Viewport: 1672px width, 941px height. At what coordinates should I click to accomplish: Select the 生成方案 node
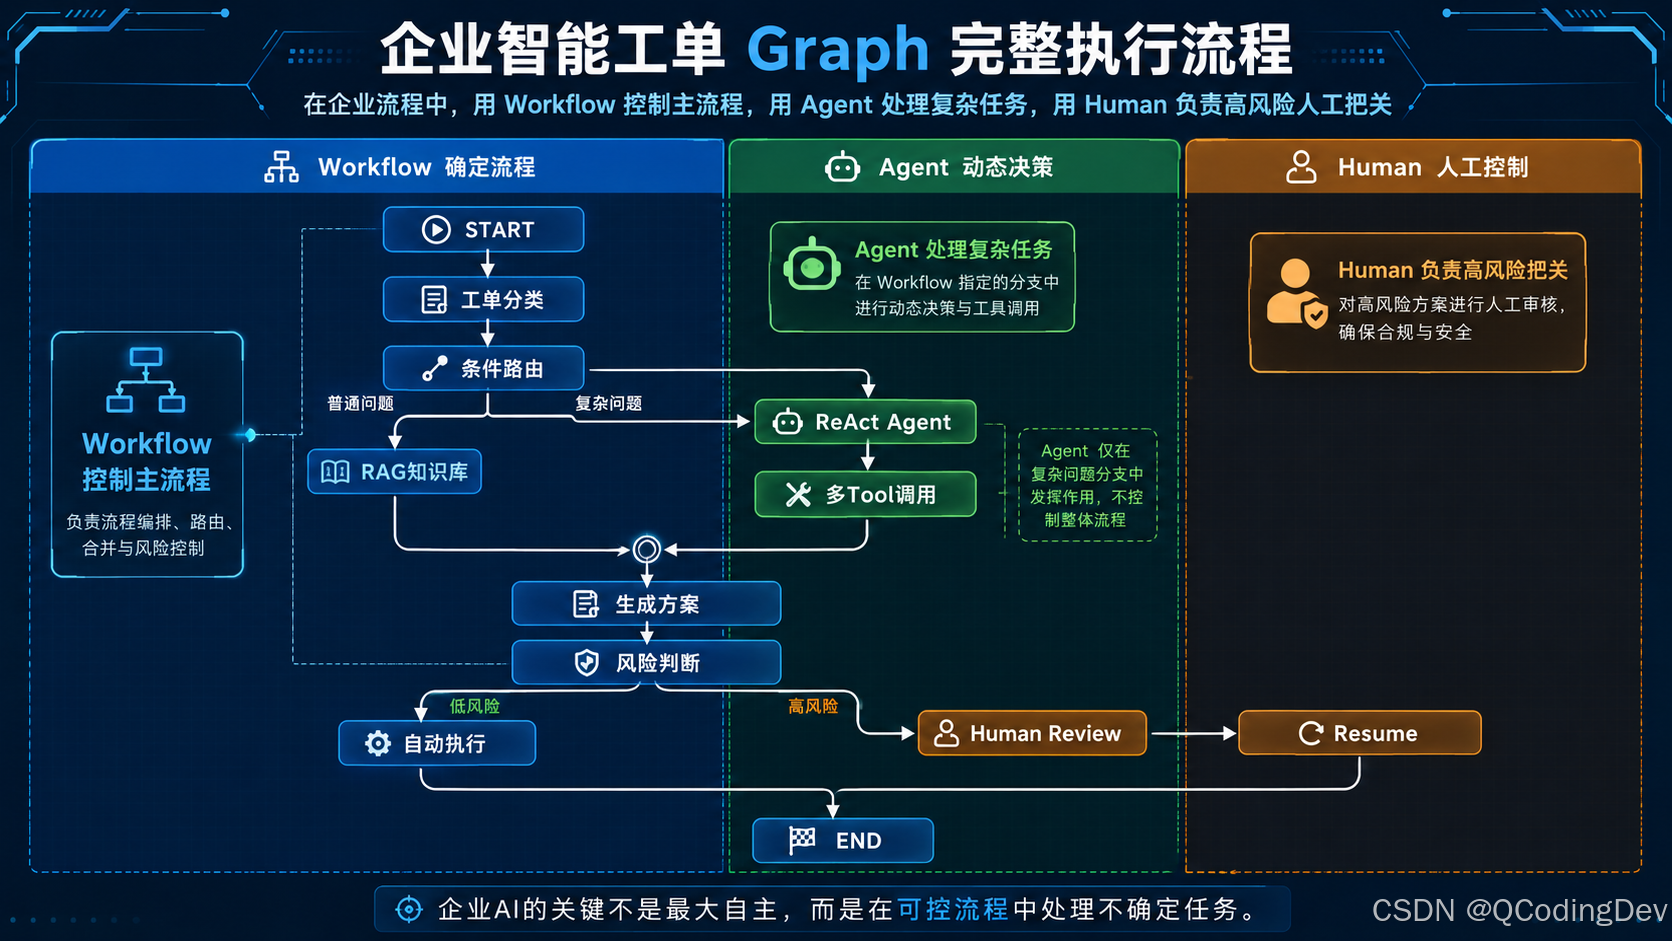646,604
